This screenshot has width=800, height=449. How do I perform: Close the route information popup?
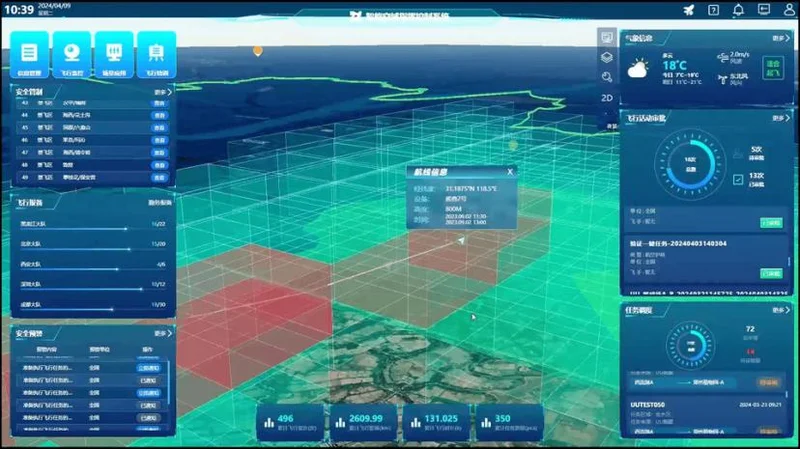tap(509, 171)
